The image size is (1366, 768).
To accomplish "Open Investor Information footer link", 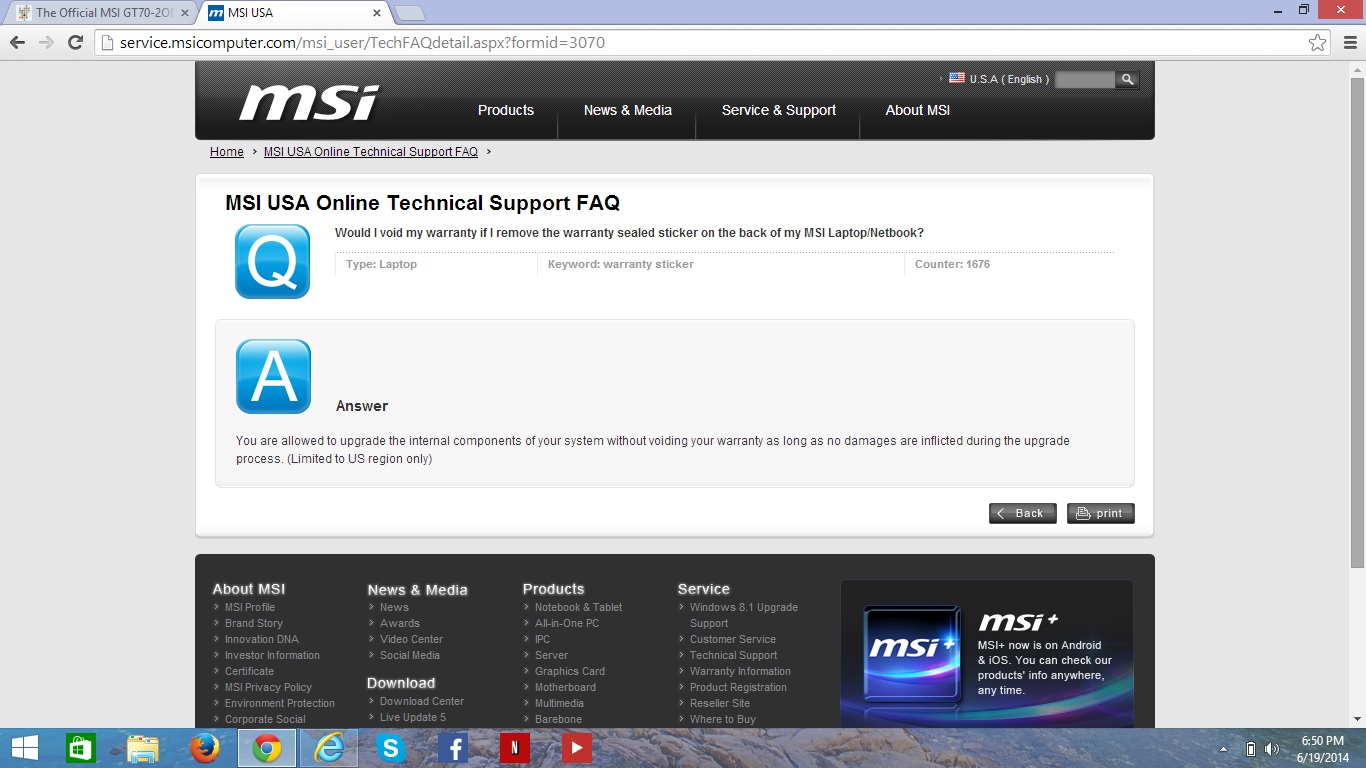I will click(272, 655).
